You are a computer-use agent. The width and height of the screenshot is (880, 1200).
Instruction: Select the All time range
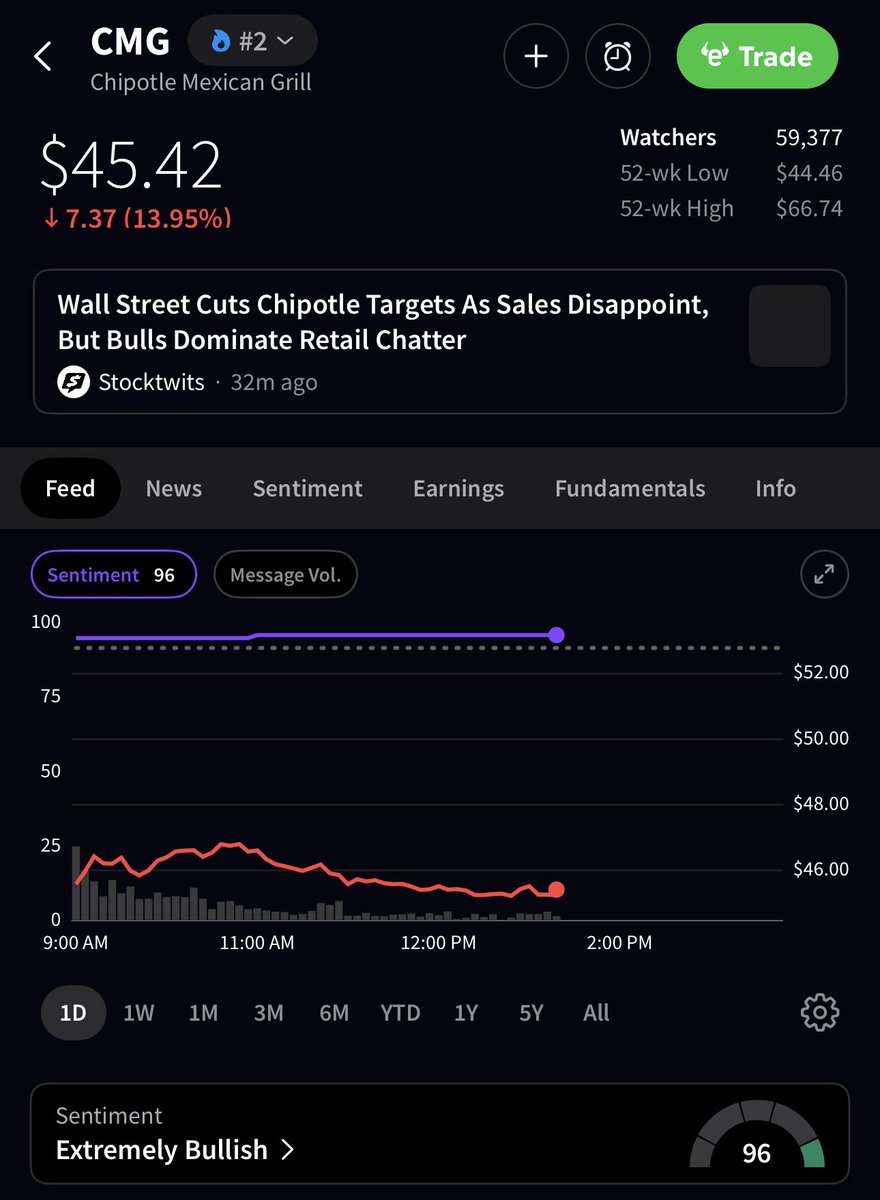596,1013
